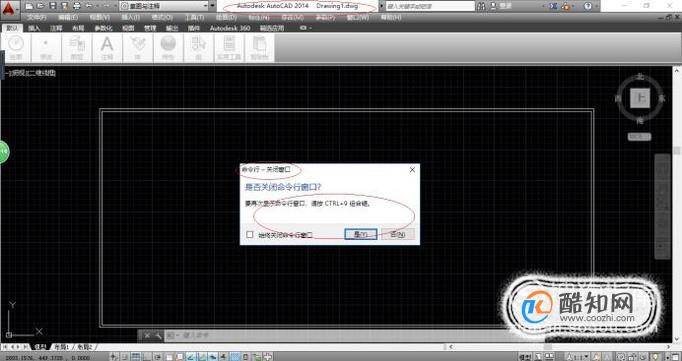Click Yes button in close dialog
The image size is (682, 361).
pyautogui.click(x=361, y=234)
